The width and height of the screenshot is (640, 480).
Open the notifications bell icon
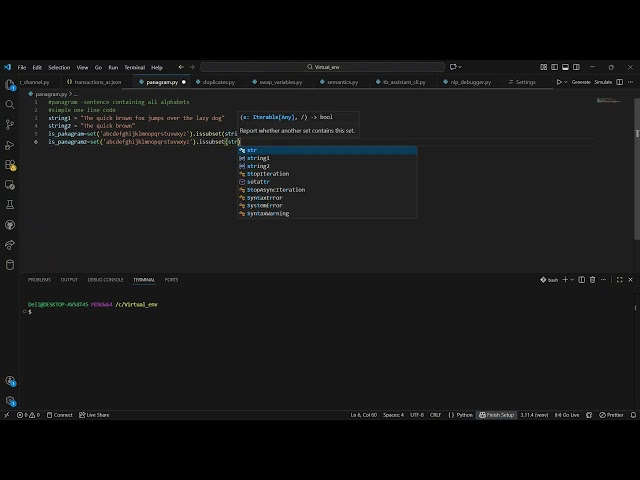click(633, 415)
